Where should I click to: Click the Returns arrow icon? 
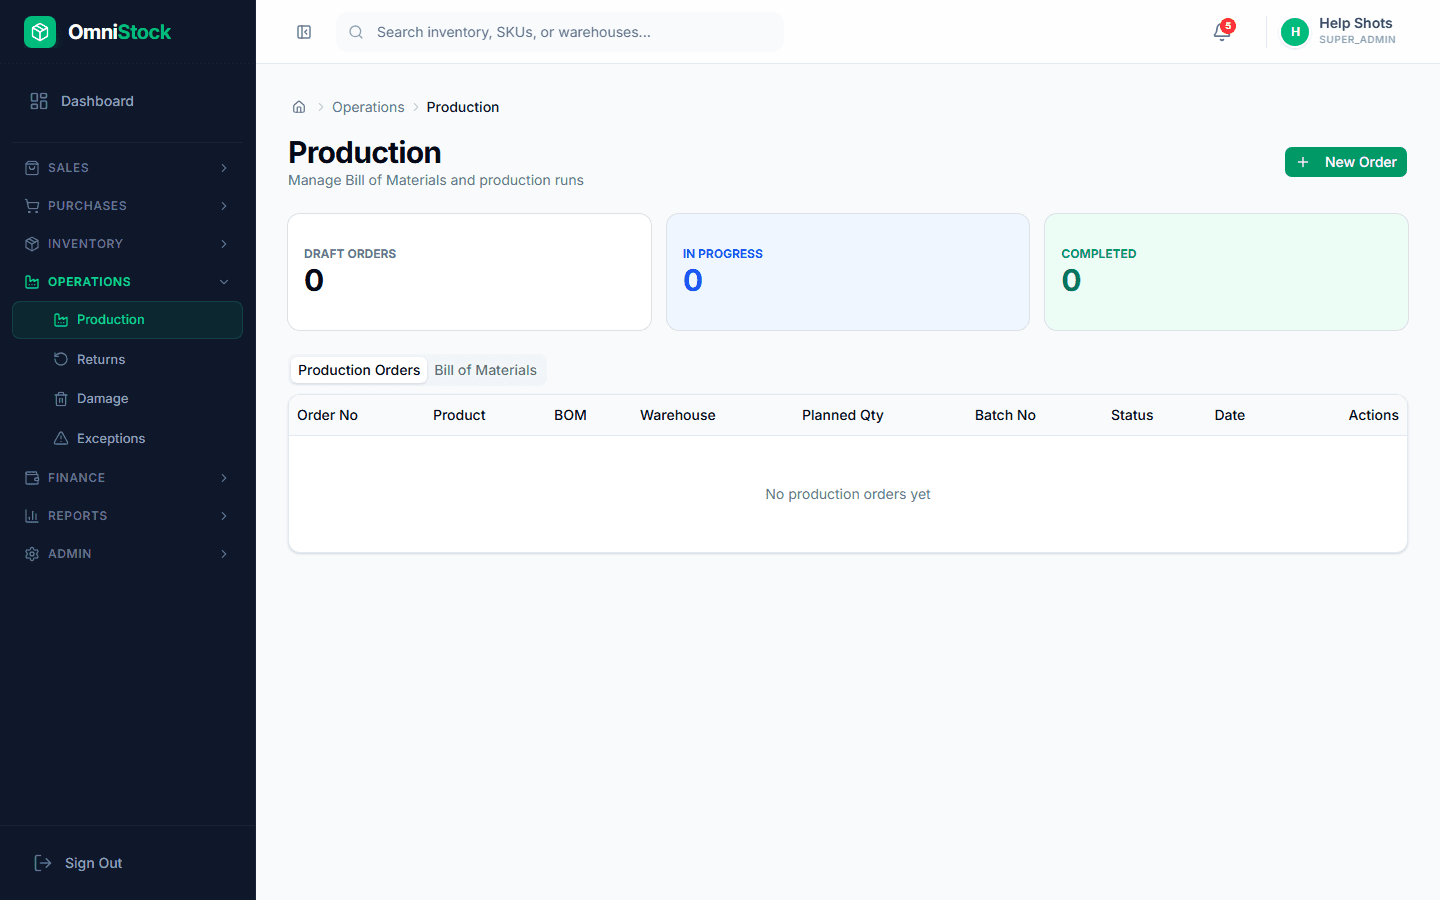click(x=61, y=359)
